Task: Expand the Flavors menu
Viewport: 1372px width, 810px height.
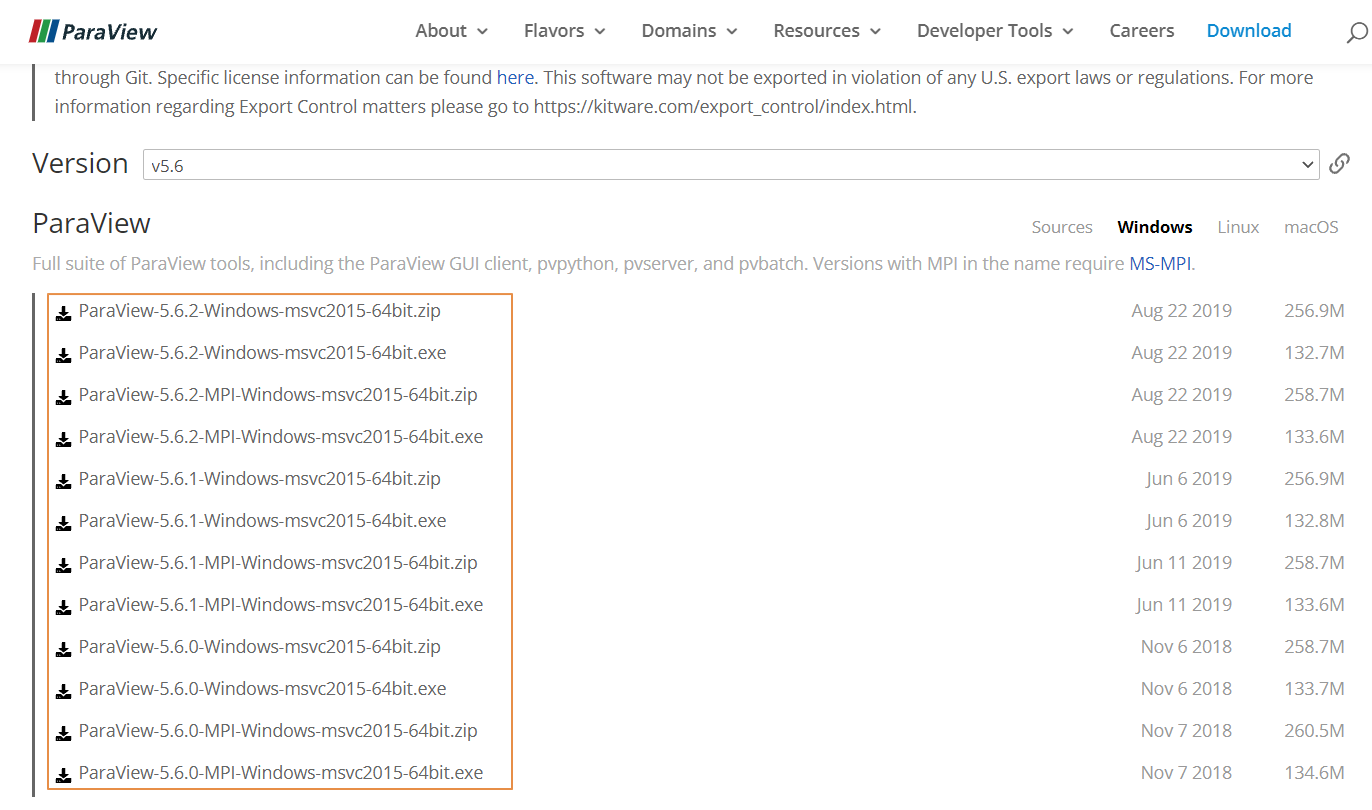Action: (565, 31)
